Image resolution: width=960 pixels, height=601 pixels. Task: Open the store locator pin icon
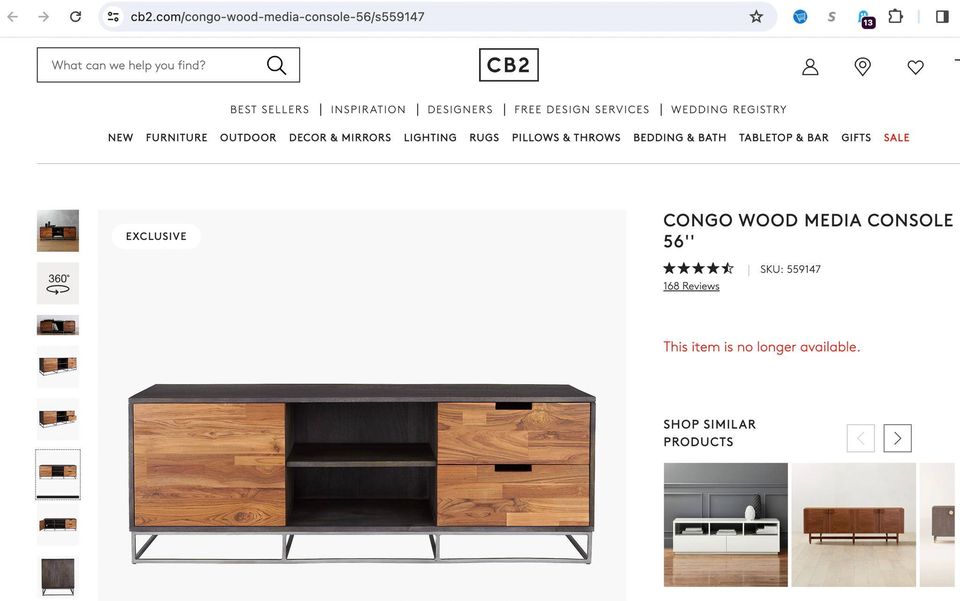[x=862, y=67]
